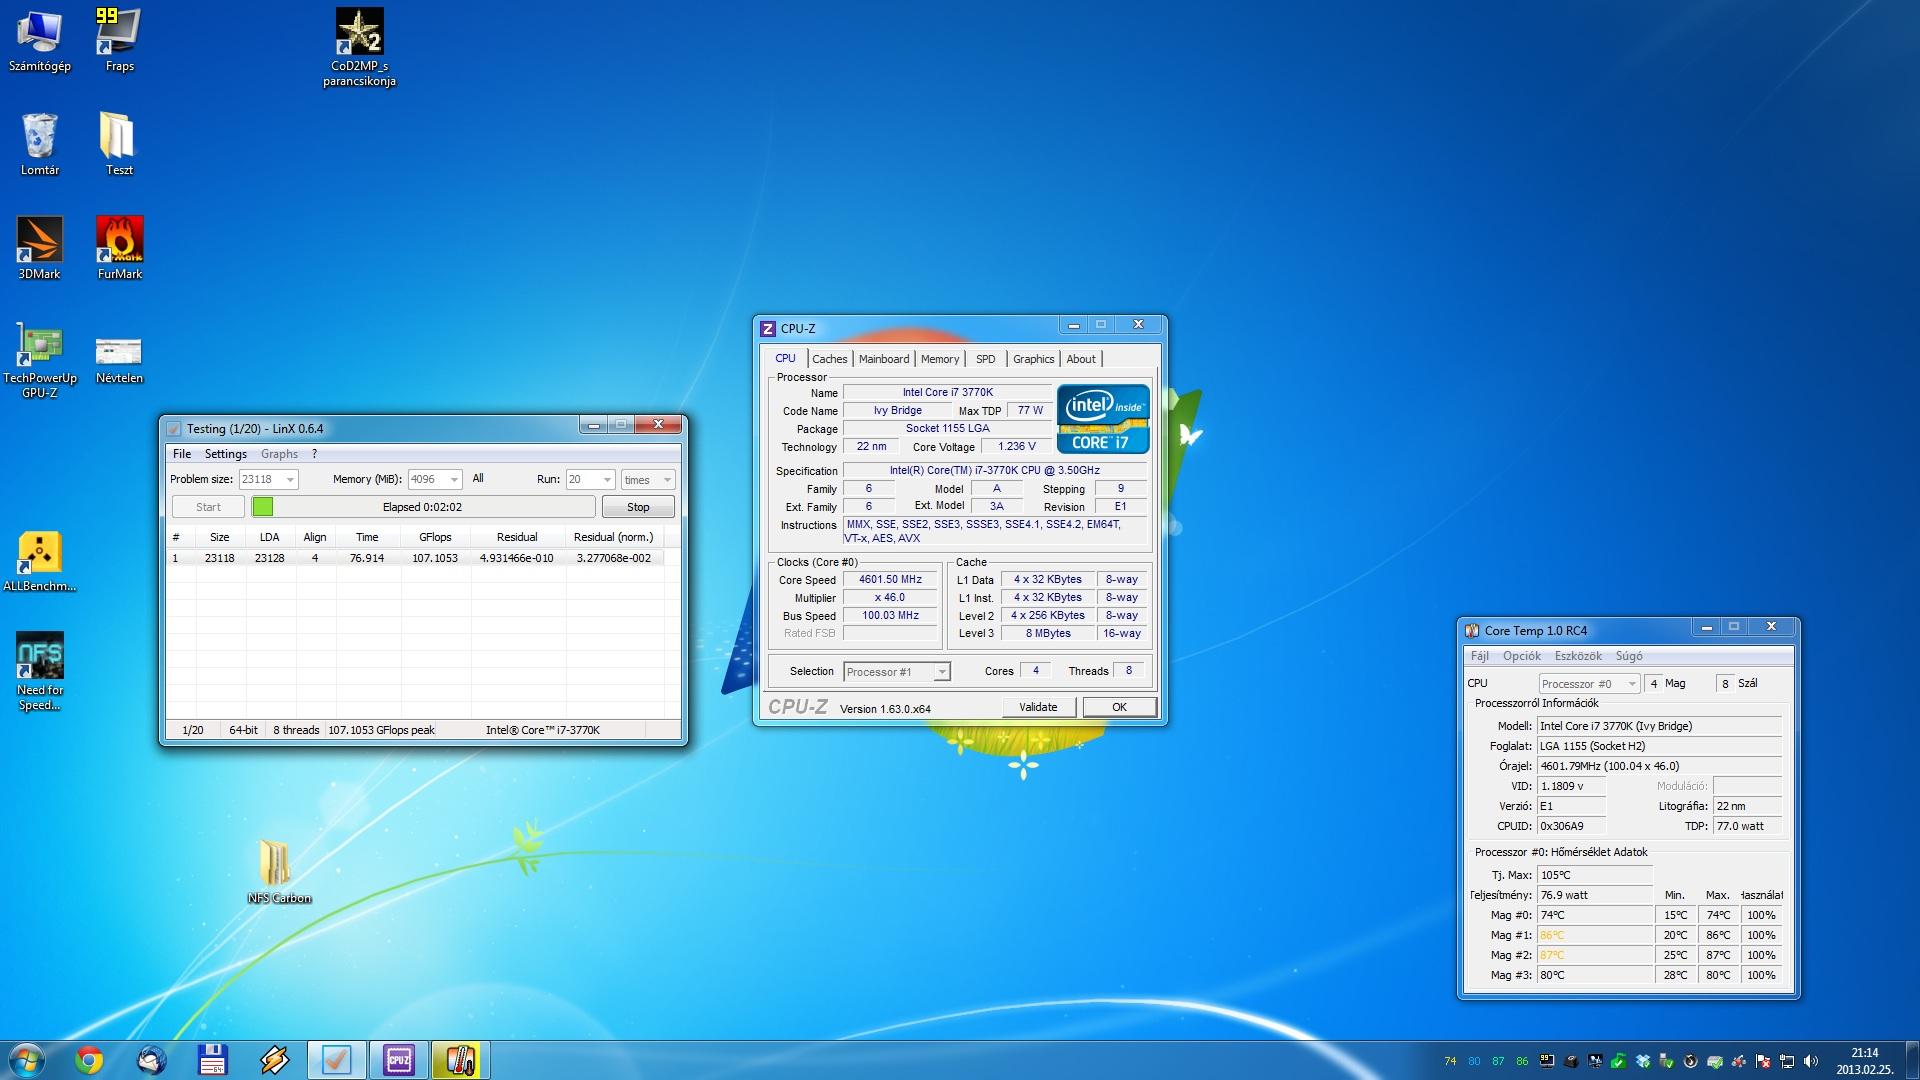Expand the Problem size dropdown in LinX
This screenshot has height=1080, width=1920.
(290, 480)
